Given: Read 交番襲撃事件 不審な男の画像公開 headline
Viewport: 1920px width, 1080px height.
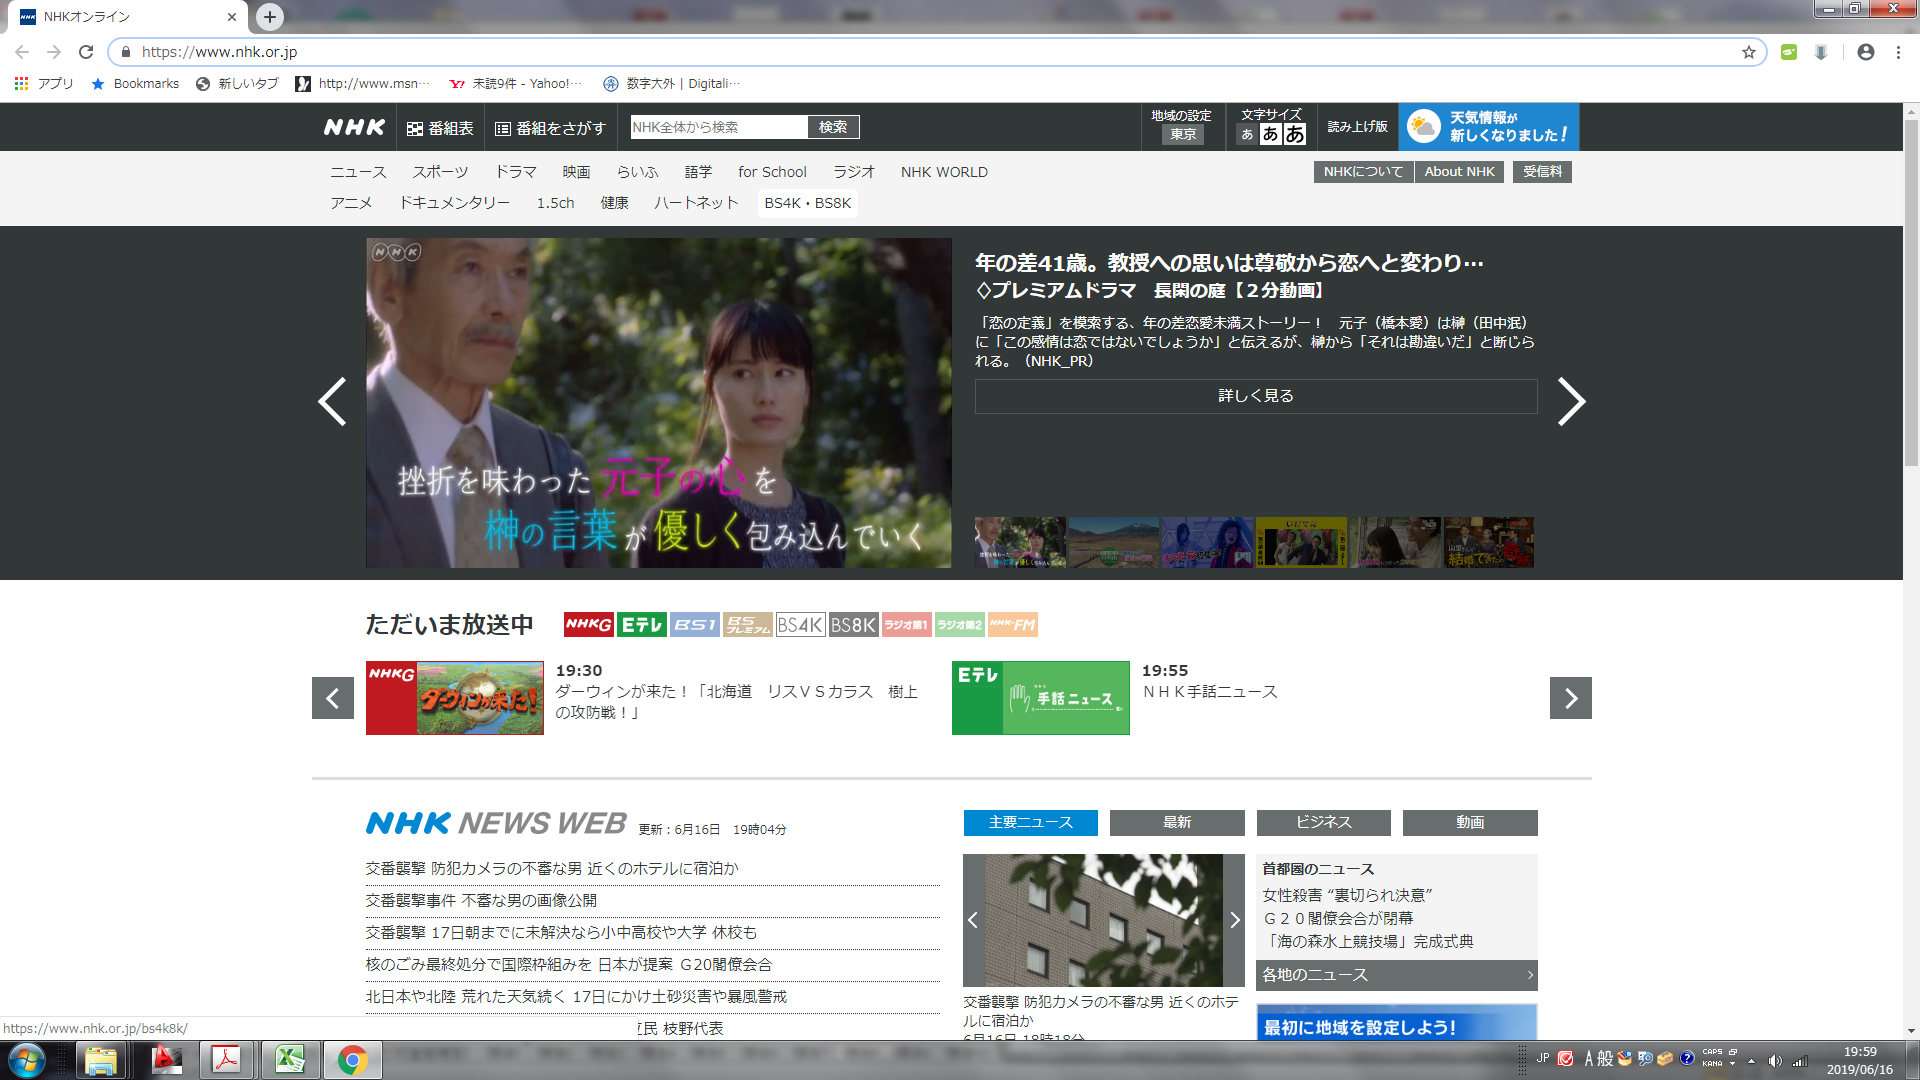Looking at the screenshot, I should point(481,900).
